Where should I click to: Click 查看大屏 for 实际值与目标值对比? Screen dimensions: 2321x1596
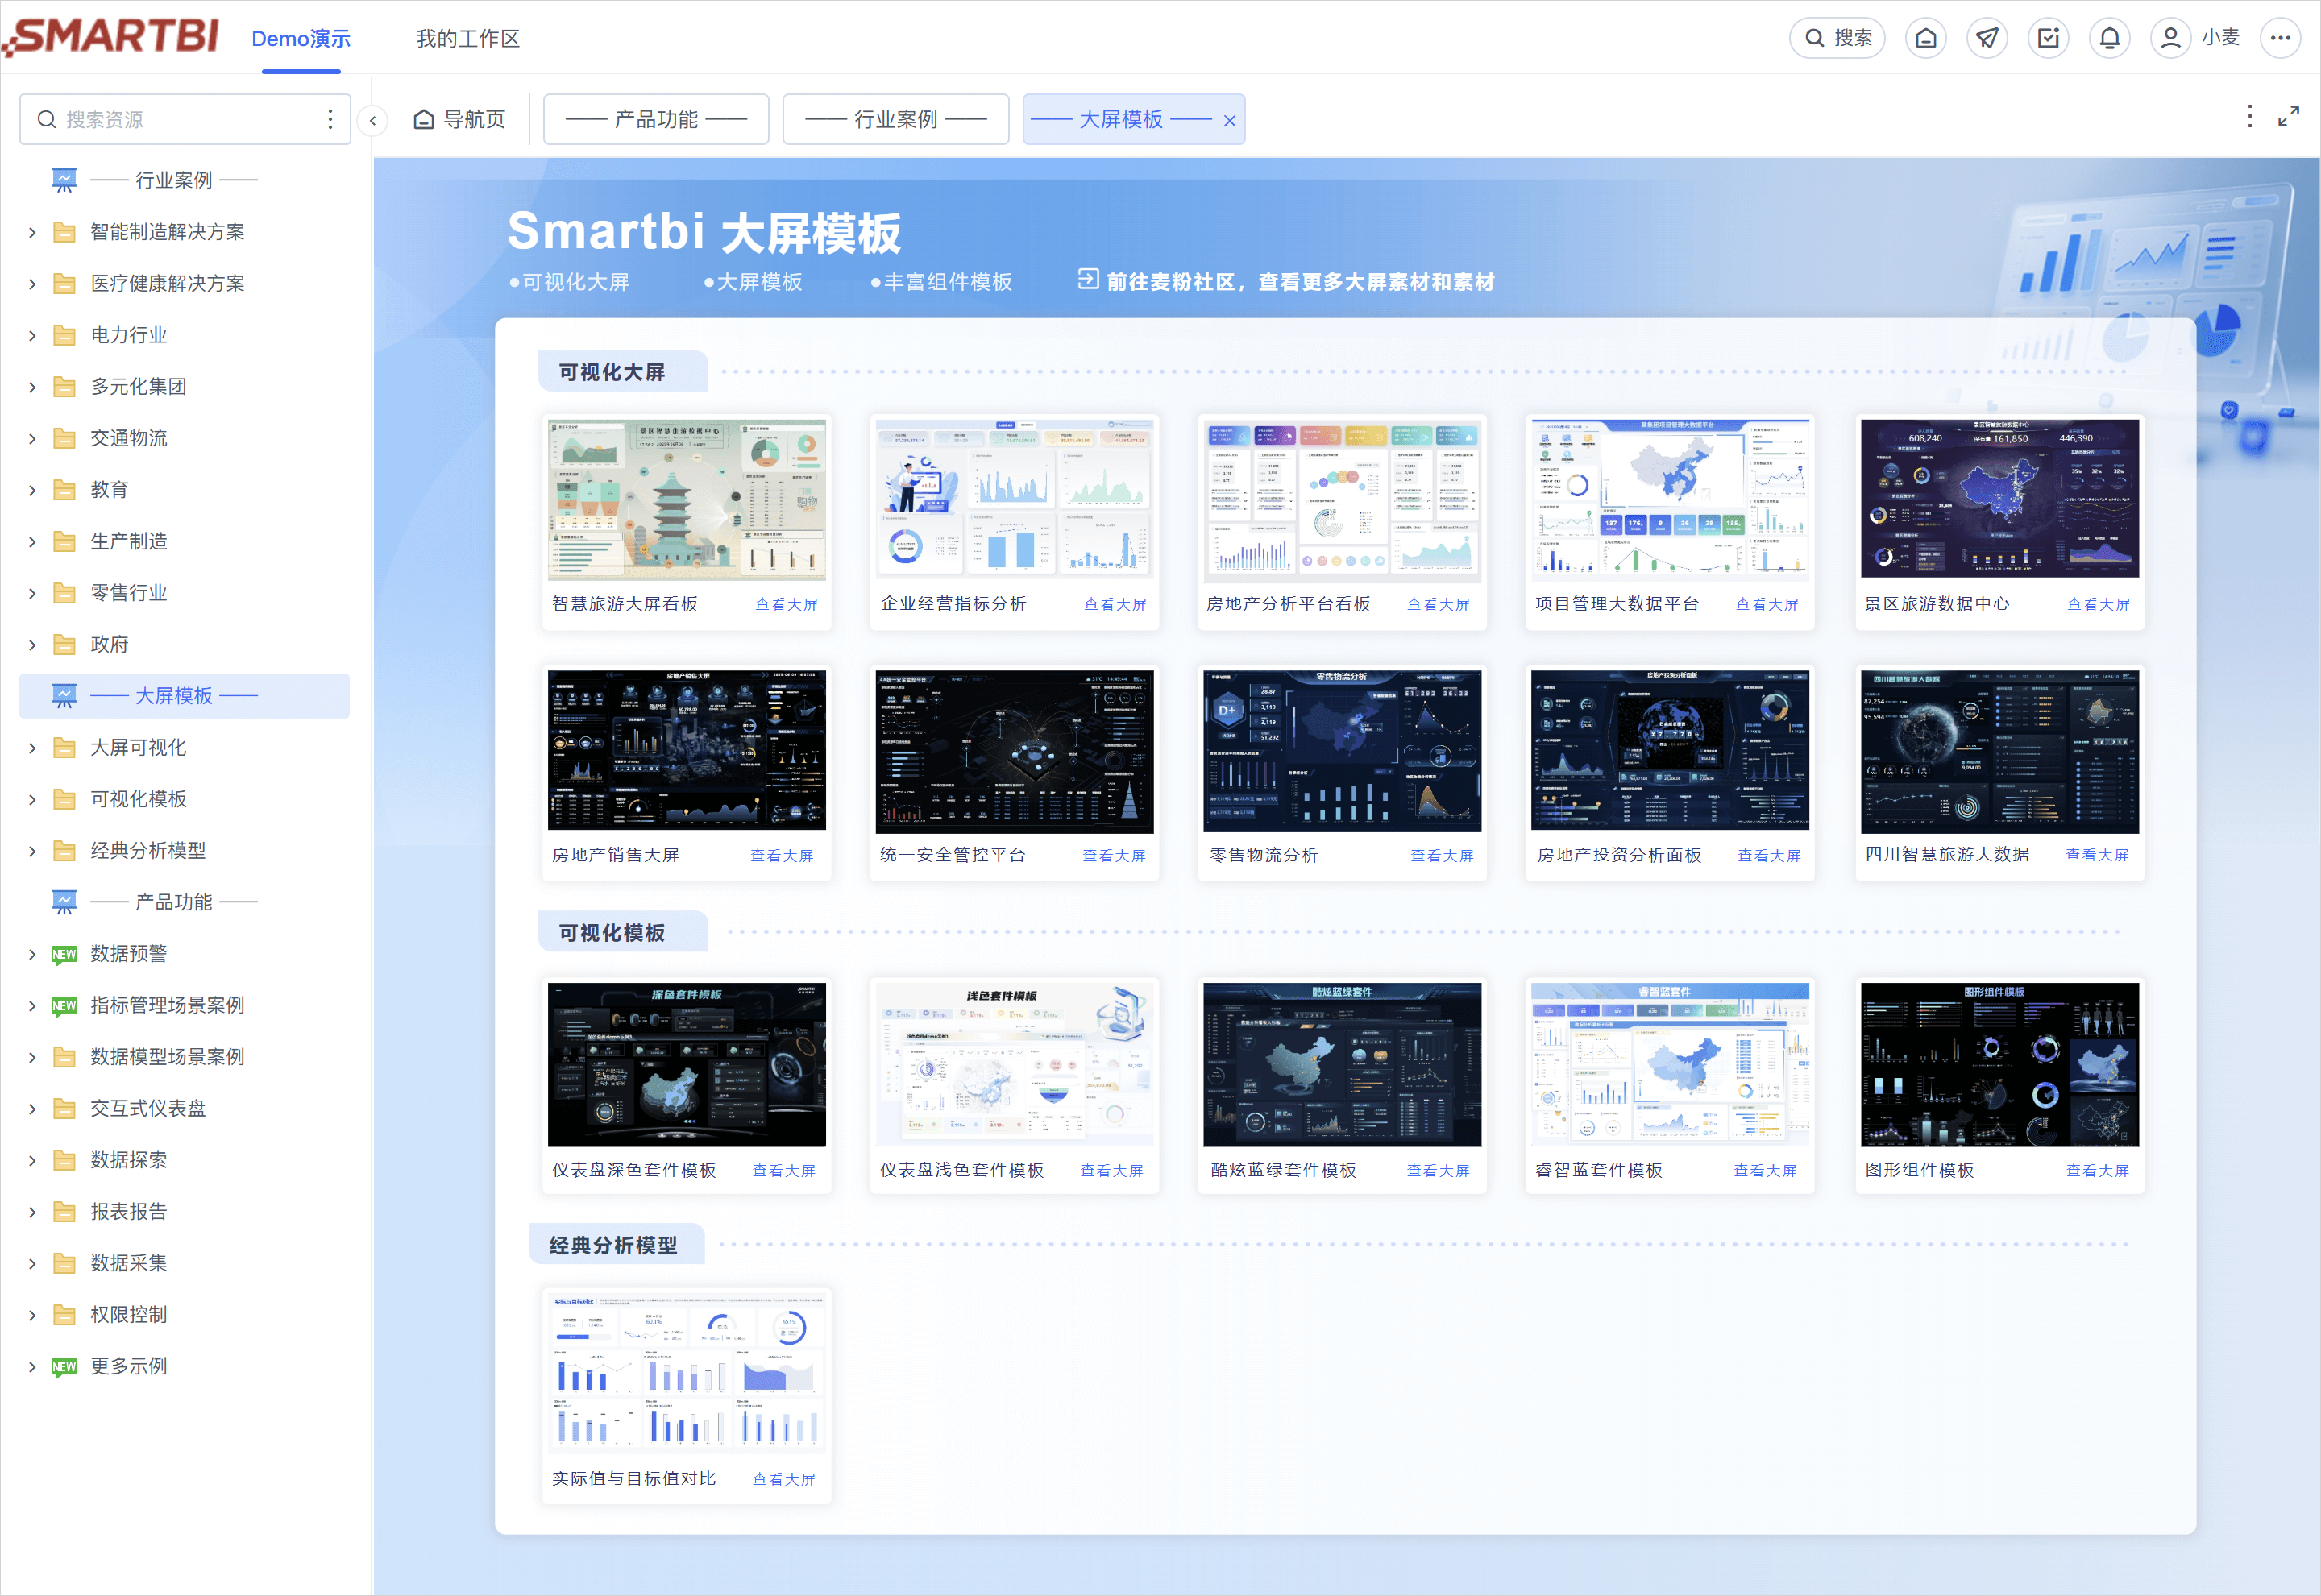pos(784,1479)
